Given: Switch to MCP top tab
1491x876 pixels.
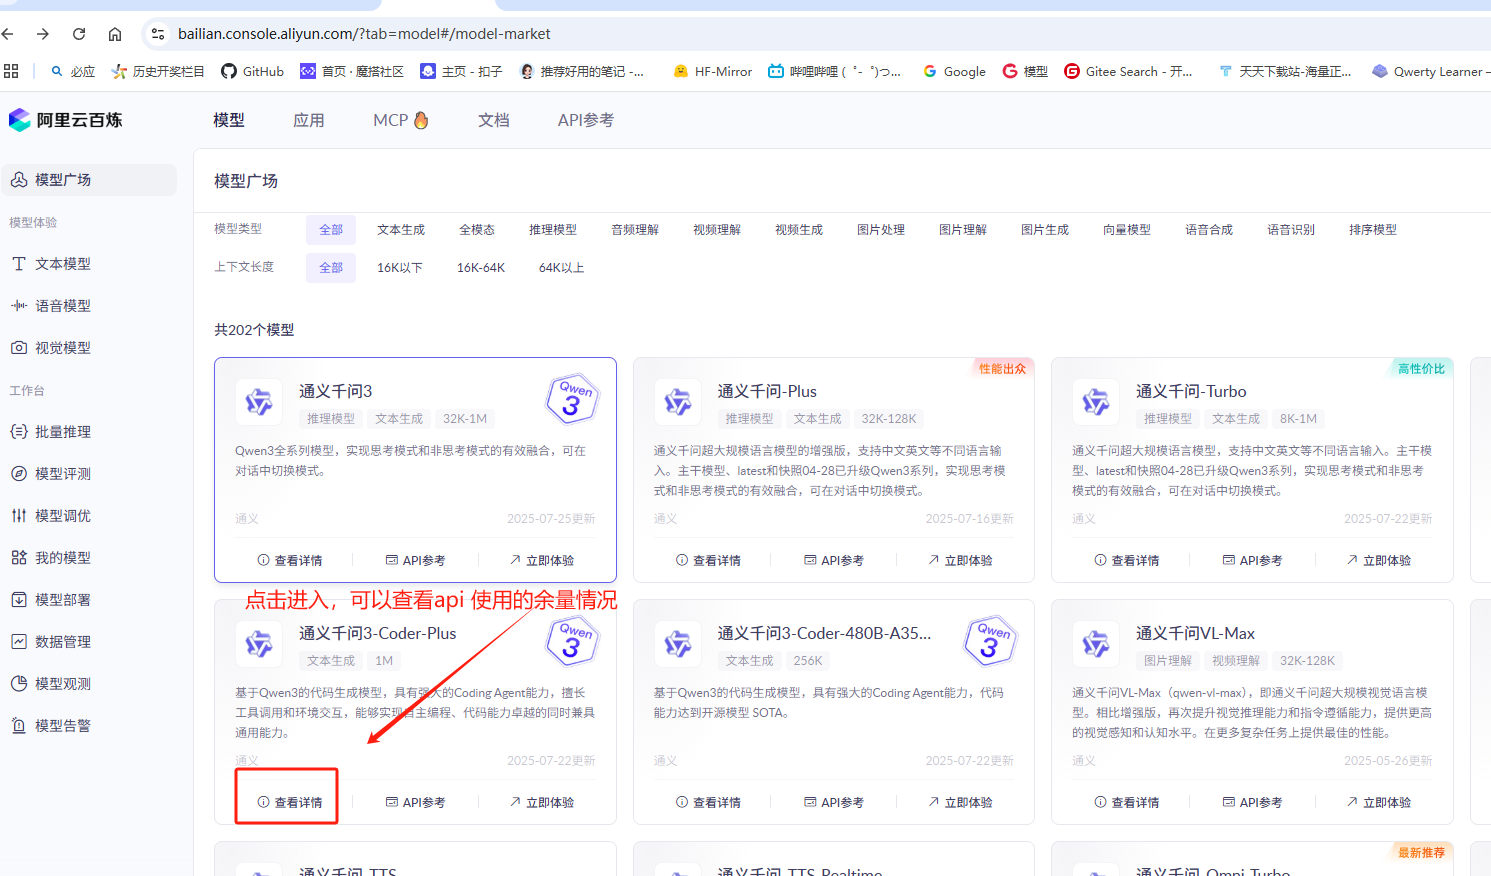Looking at the screenshot, I should point(400,120).
